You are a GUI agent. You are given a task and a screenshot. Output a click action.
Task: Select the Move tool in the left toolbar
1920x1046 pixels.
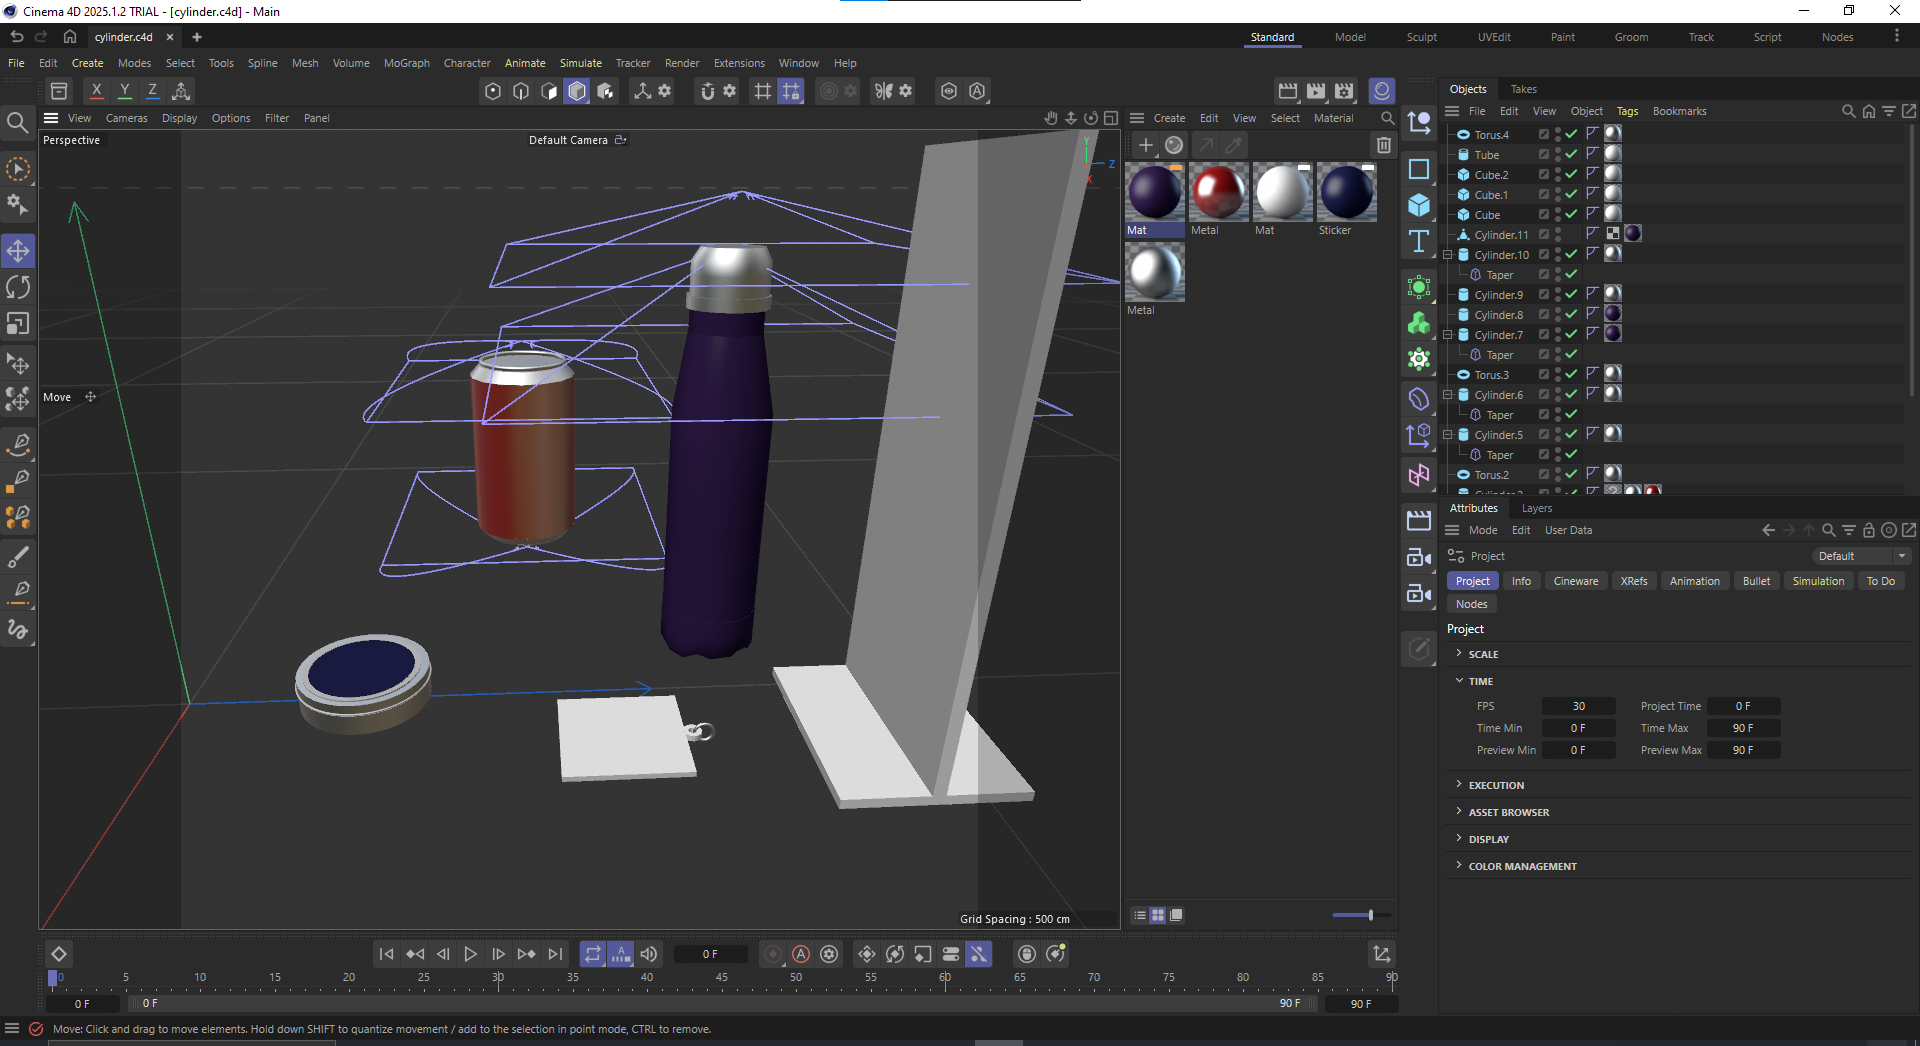pos(18,250)
